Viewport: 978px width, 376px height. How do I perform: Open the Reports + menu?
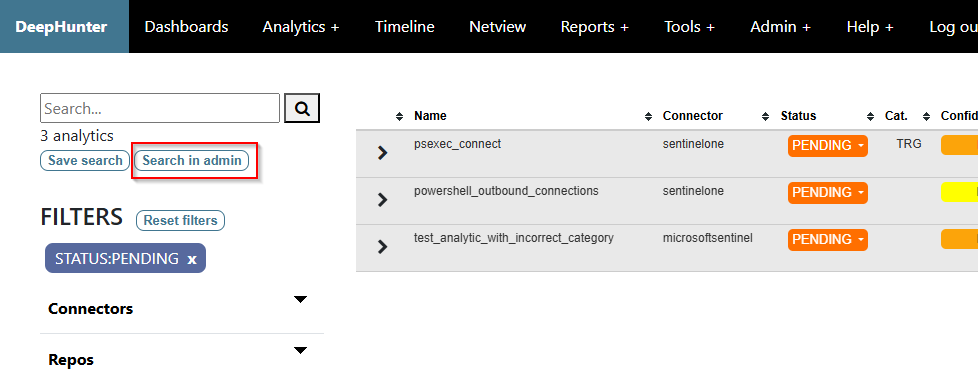pos(595,27)
